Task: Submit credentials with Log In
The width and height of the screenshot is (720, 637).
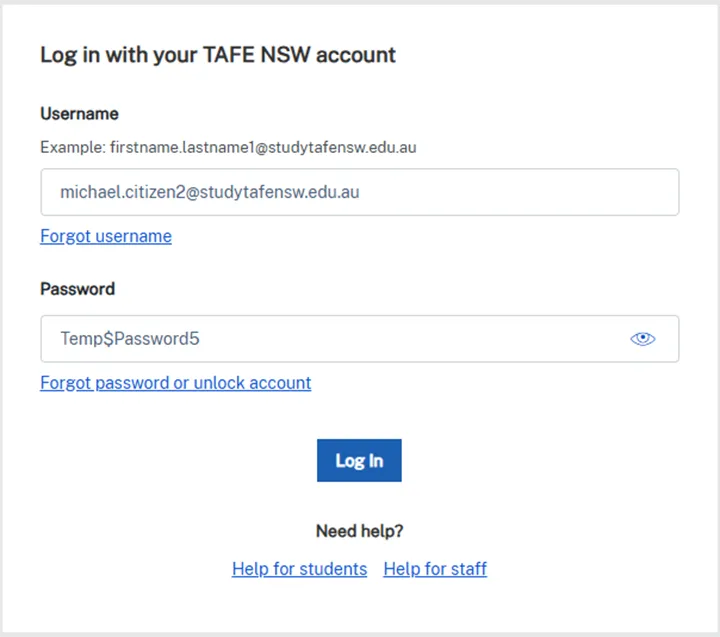Action: click(x=359, y=461)
